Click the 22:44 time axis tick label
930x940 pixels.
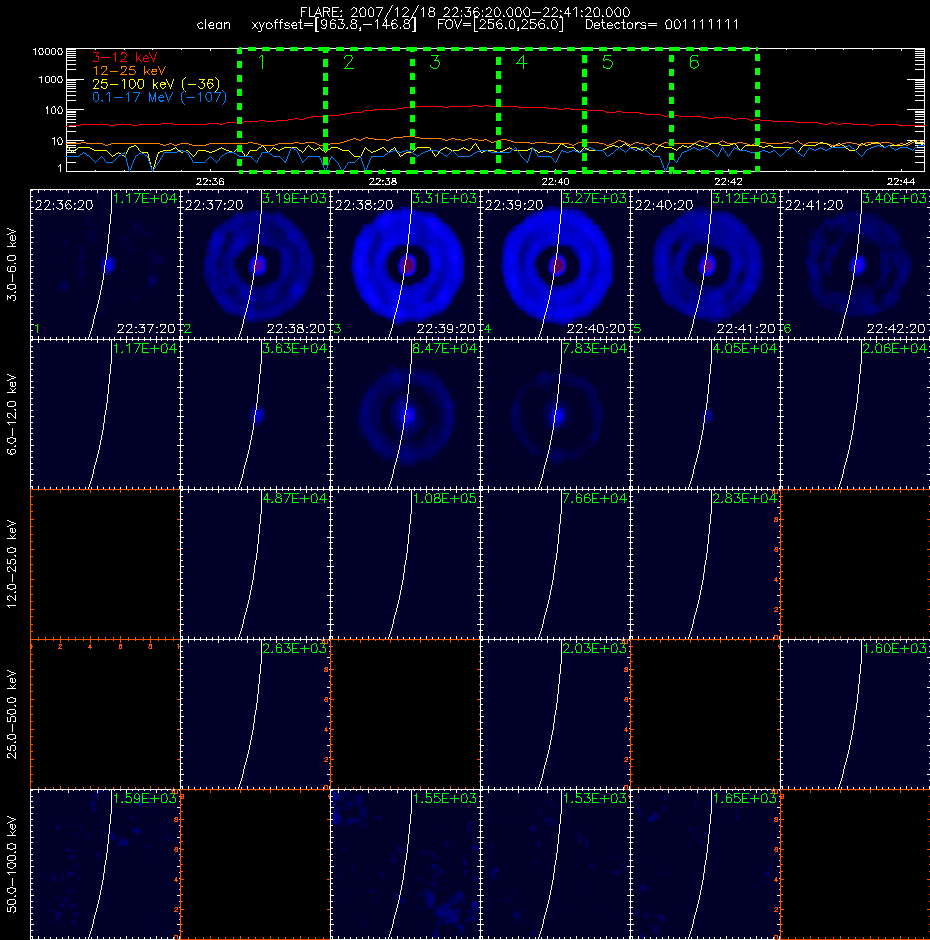point(901,182)
